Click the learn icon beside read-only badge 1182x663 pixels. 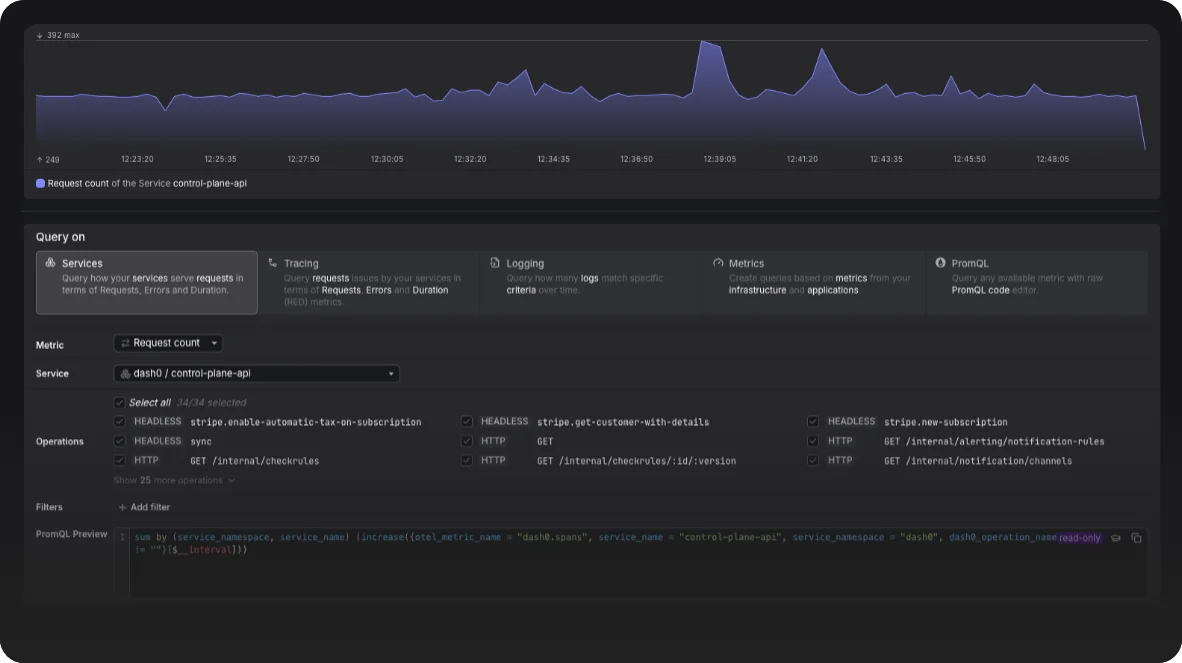tap(1116, 538)
